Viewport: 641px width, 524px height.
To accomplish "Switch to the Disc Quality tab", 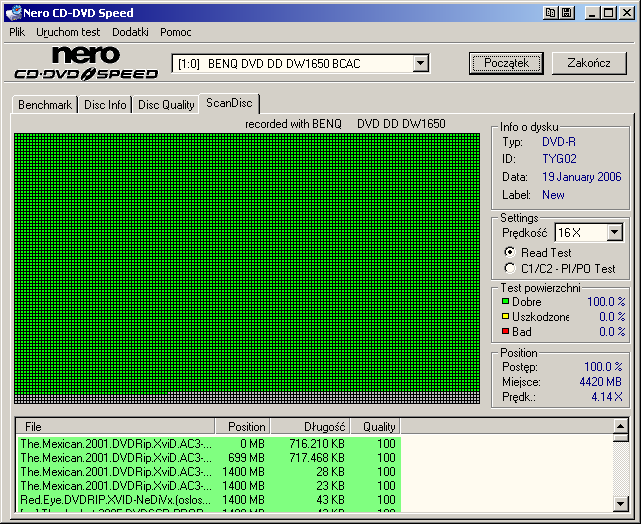I will 166,105.
